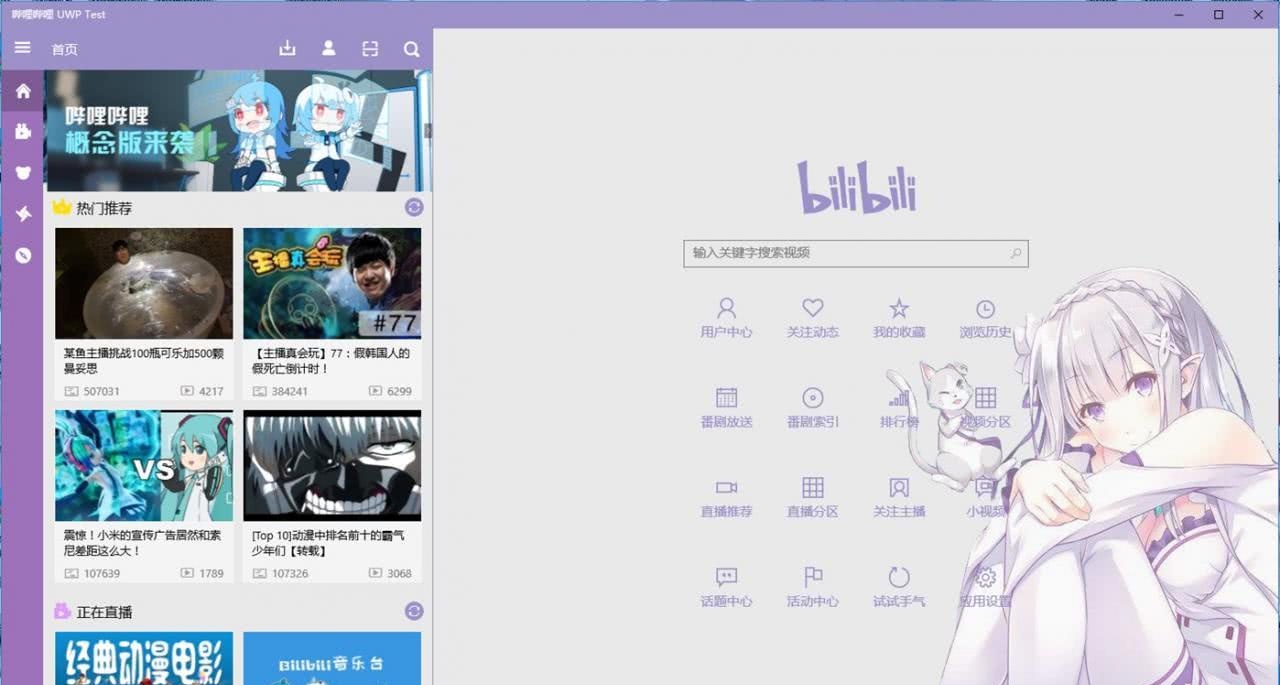The width and height of the screenshot is (1280, 685).
Task: Click the view count 507031
Action: click(x=102, y=391)
